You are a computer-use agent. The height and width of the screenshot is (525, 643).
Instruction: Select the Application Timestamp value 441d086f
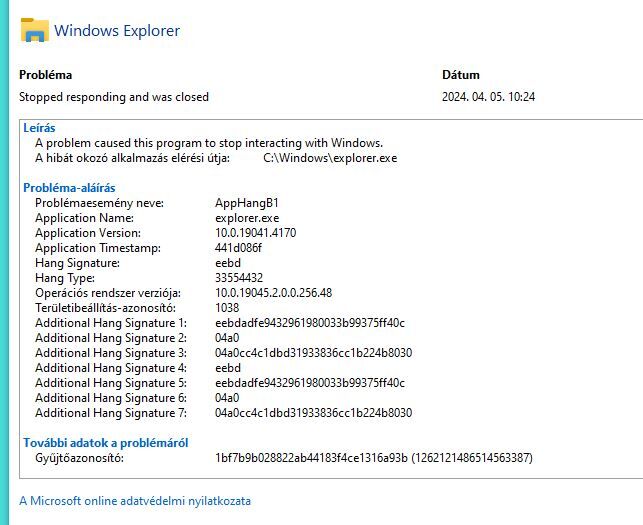pyautogui.click(x=239, y=248)
